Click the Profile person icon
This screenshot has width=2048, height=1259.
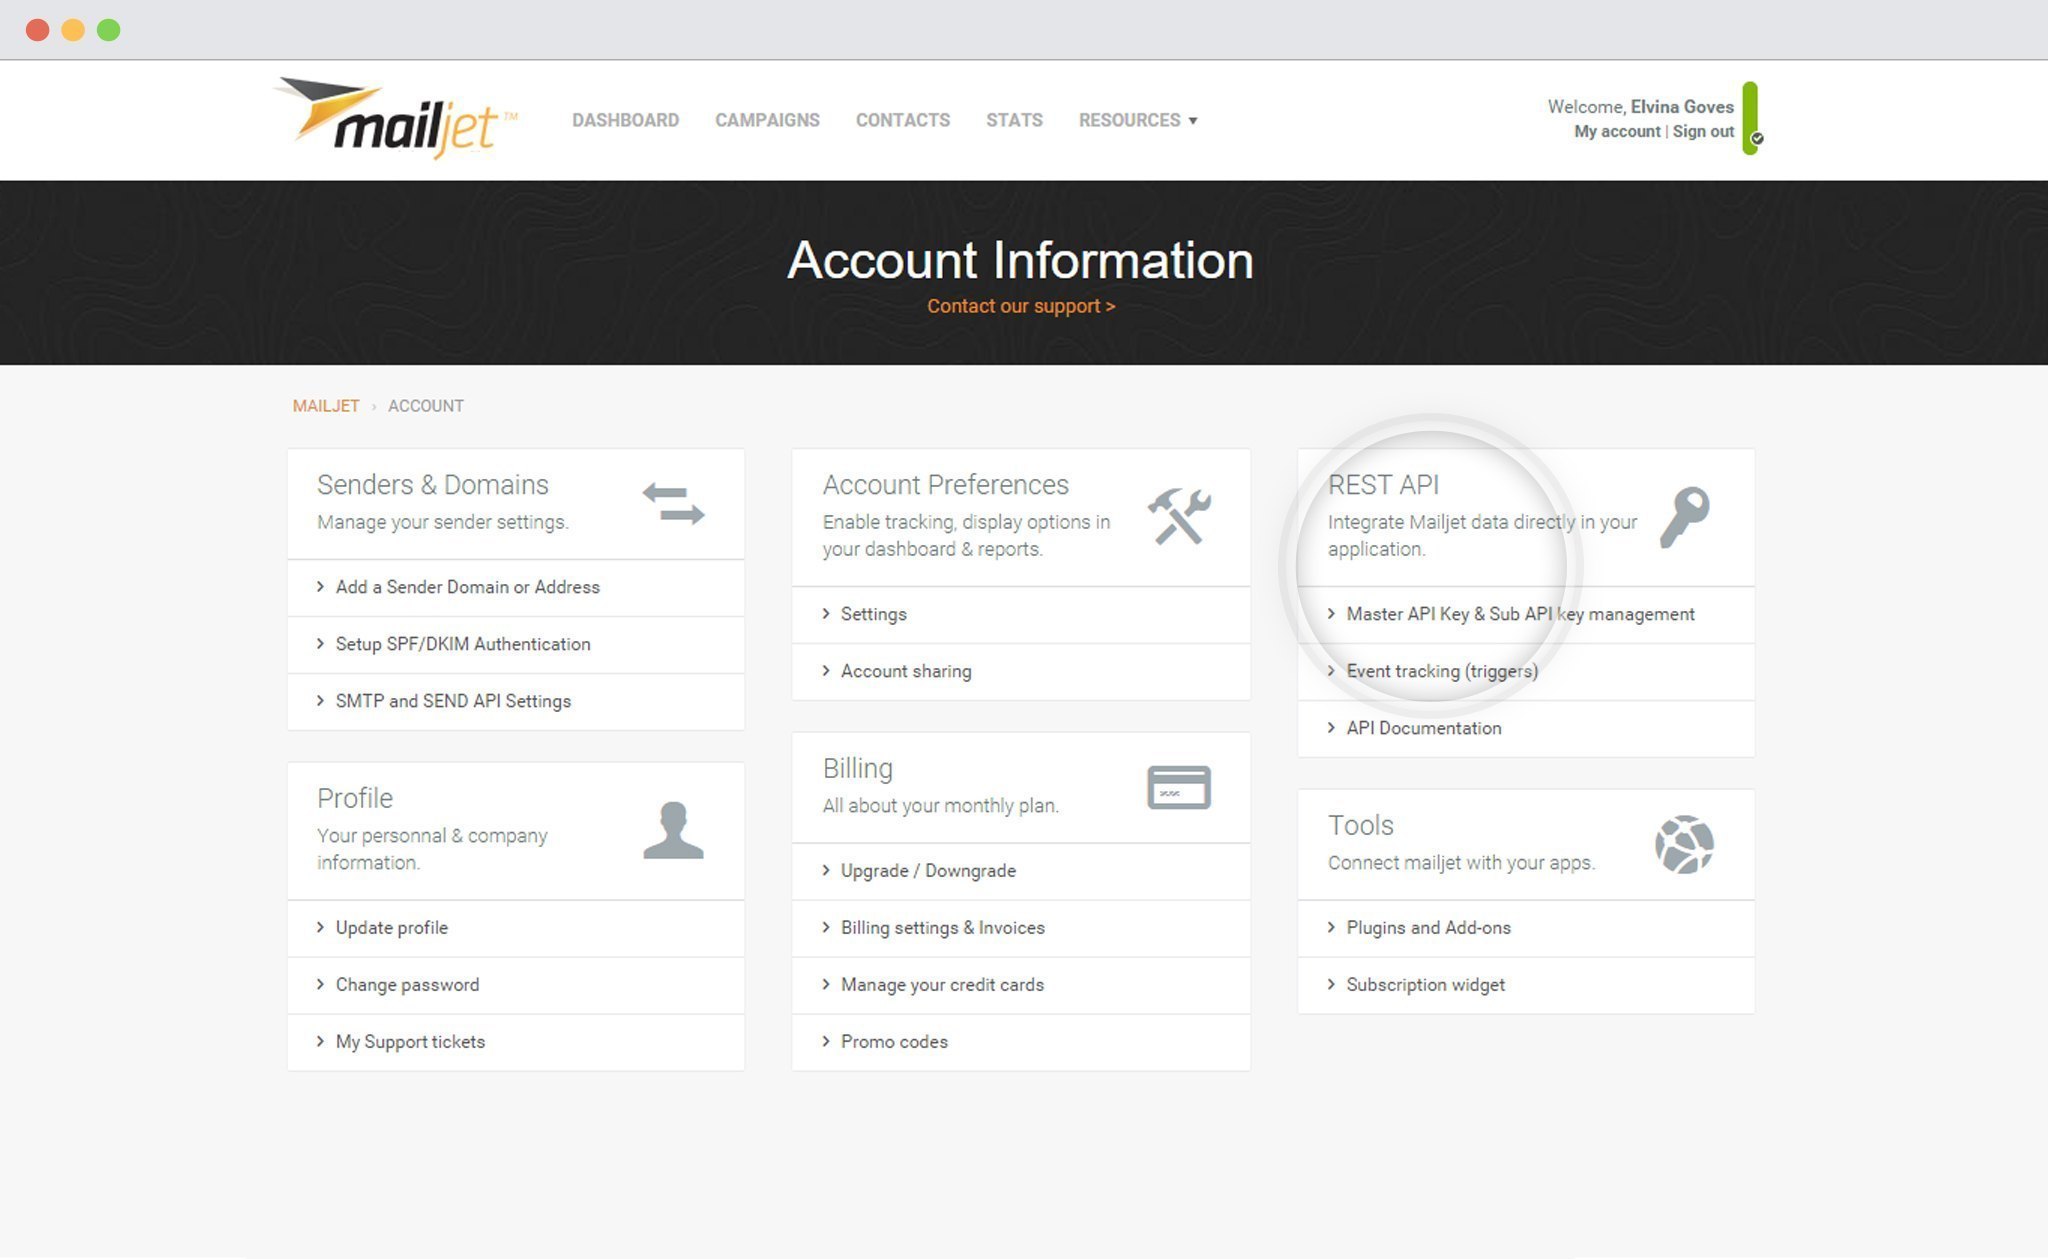point(673,830)
